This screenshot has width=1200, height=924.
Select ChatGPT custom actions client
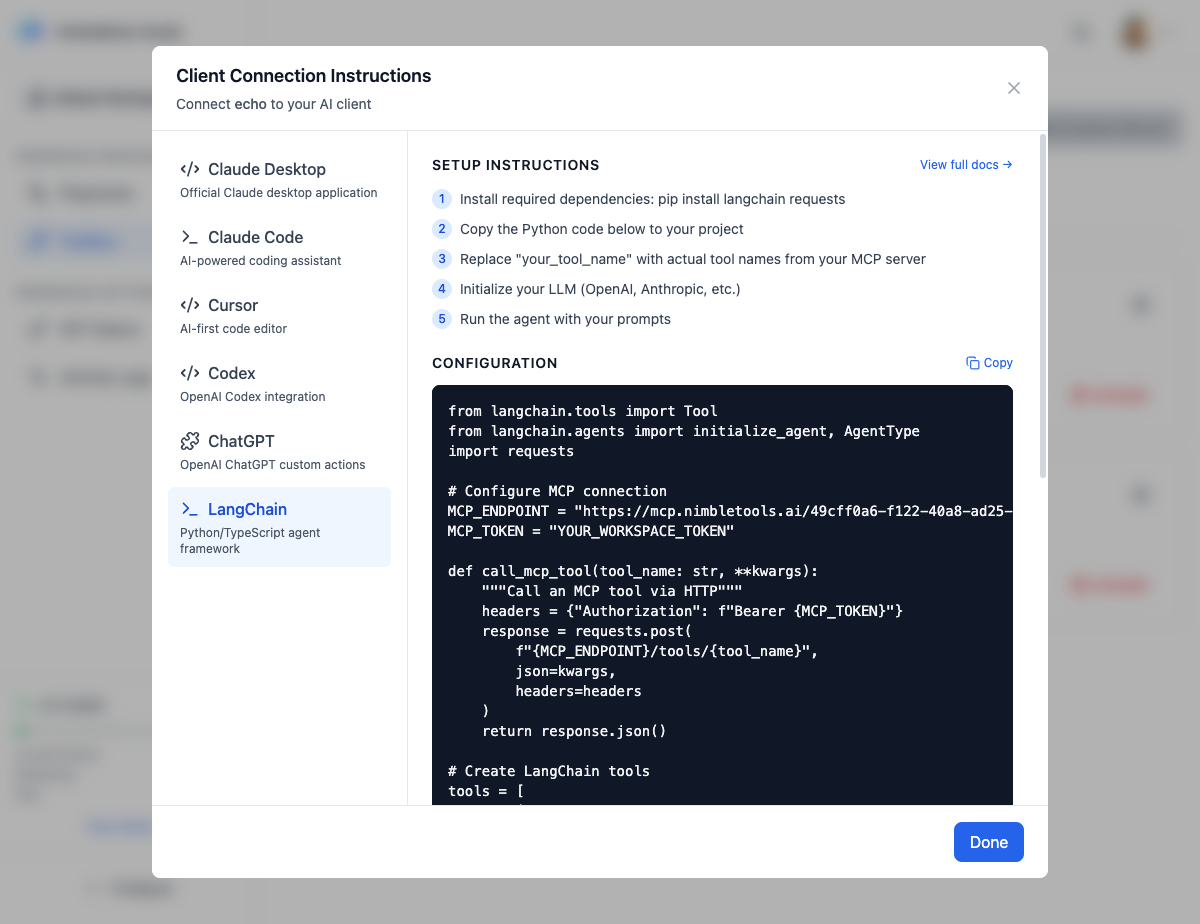[279, 451]
